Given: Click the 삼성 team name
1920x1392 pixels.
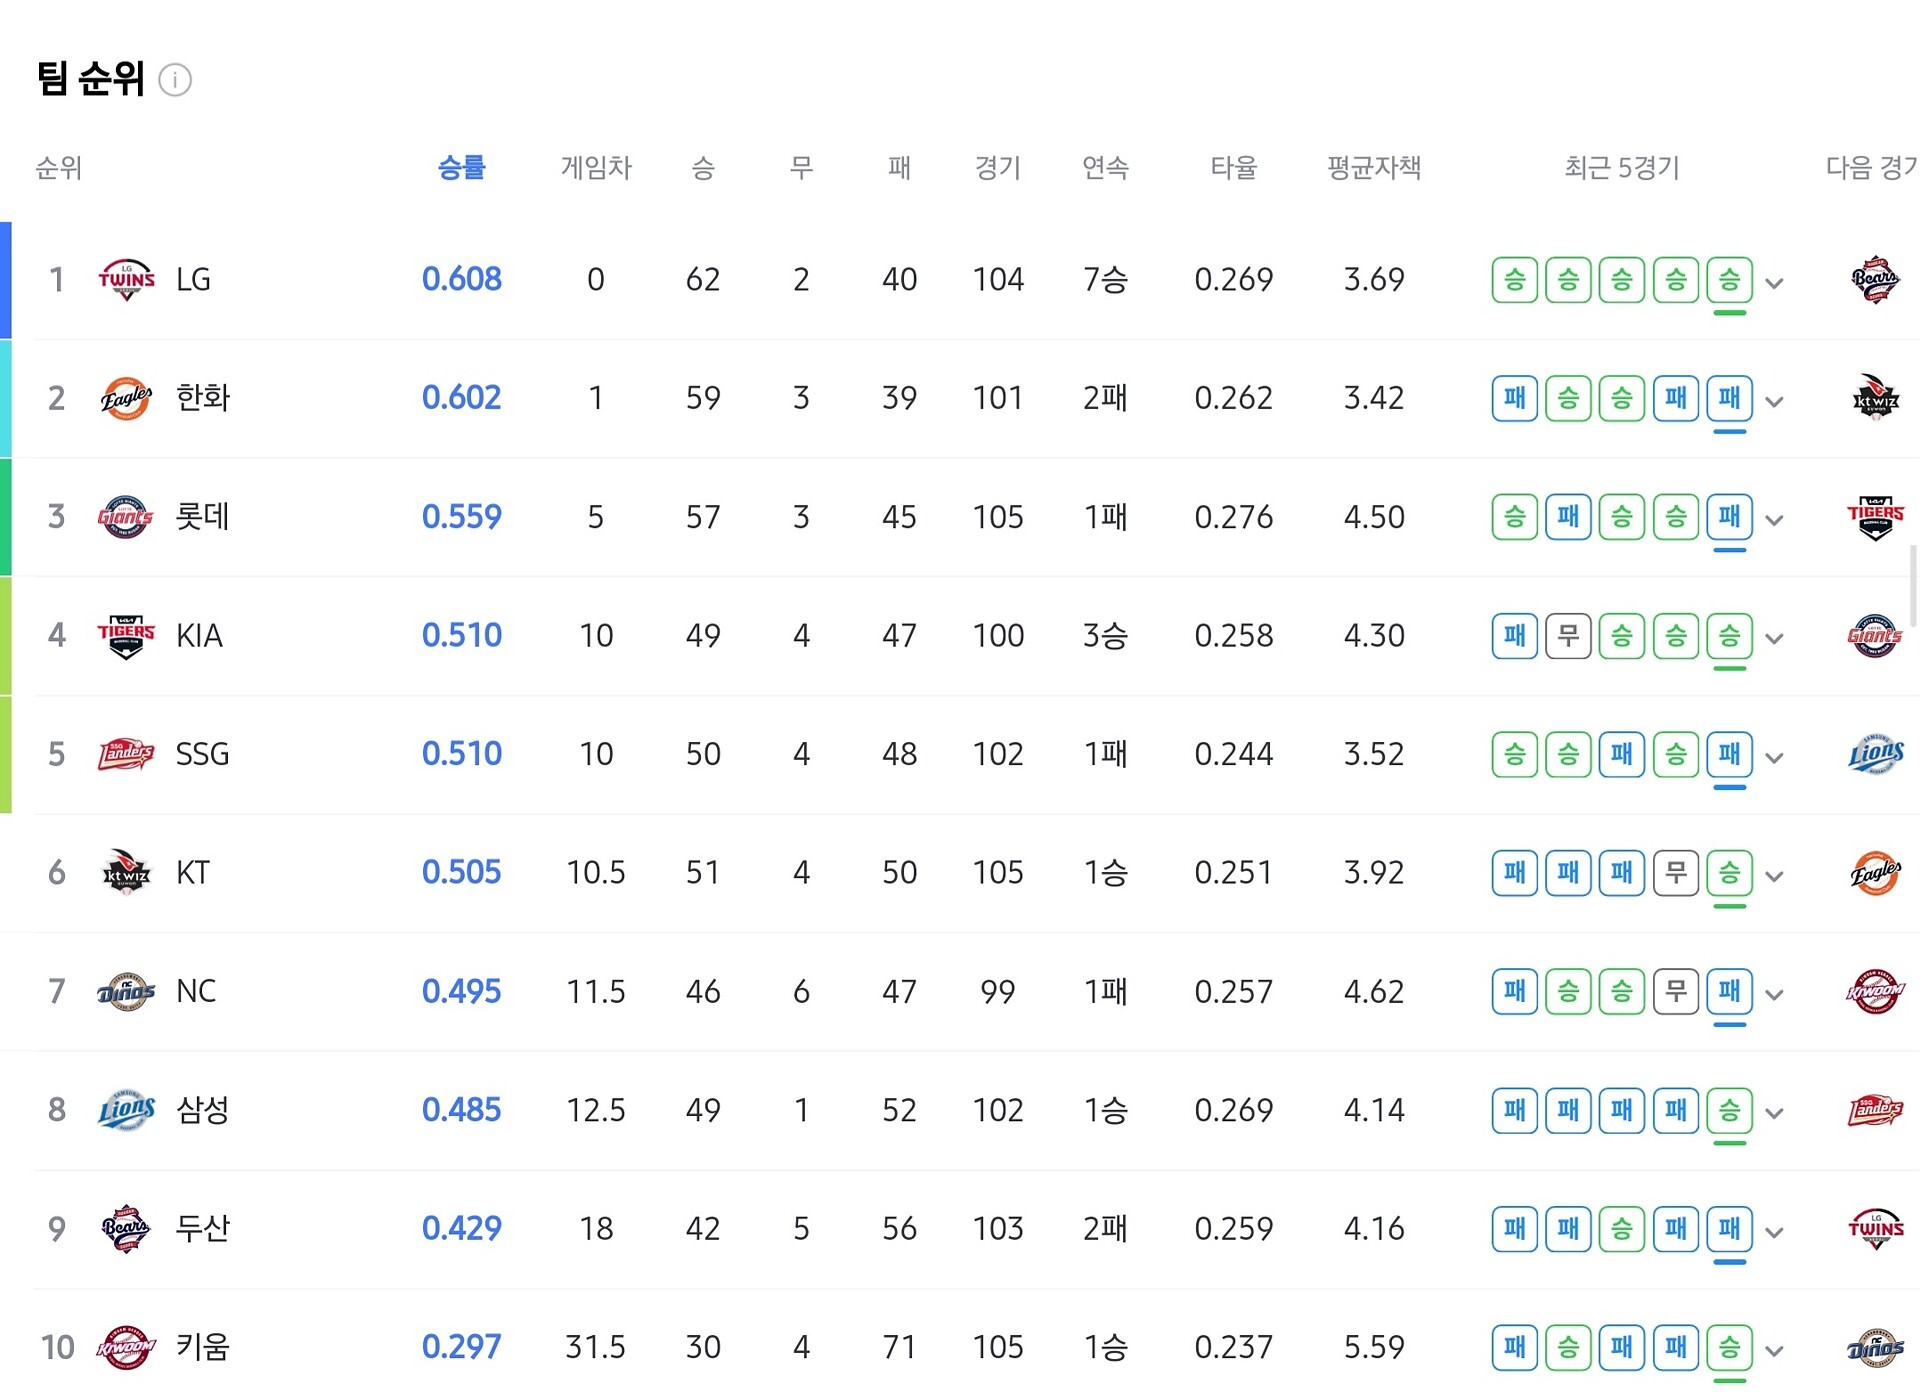Looking at the screenshot, I should [203, 1110].
